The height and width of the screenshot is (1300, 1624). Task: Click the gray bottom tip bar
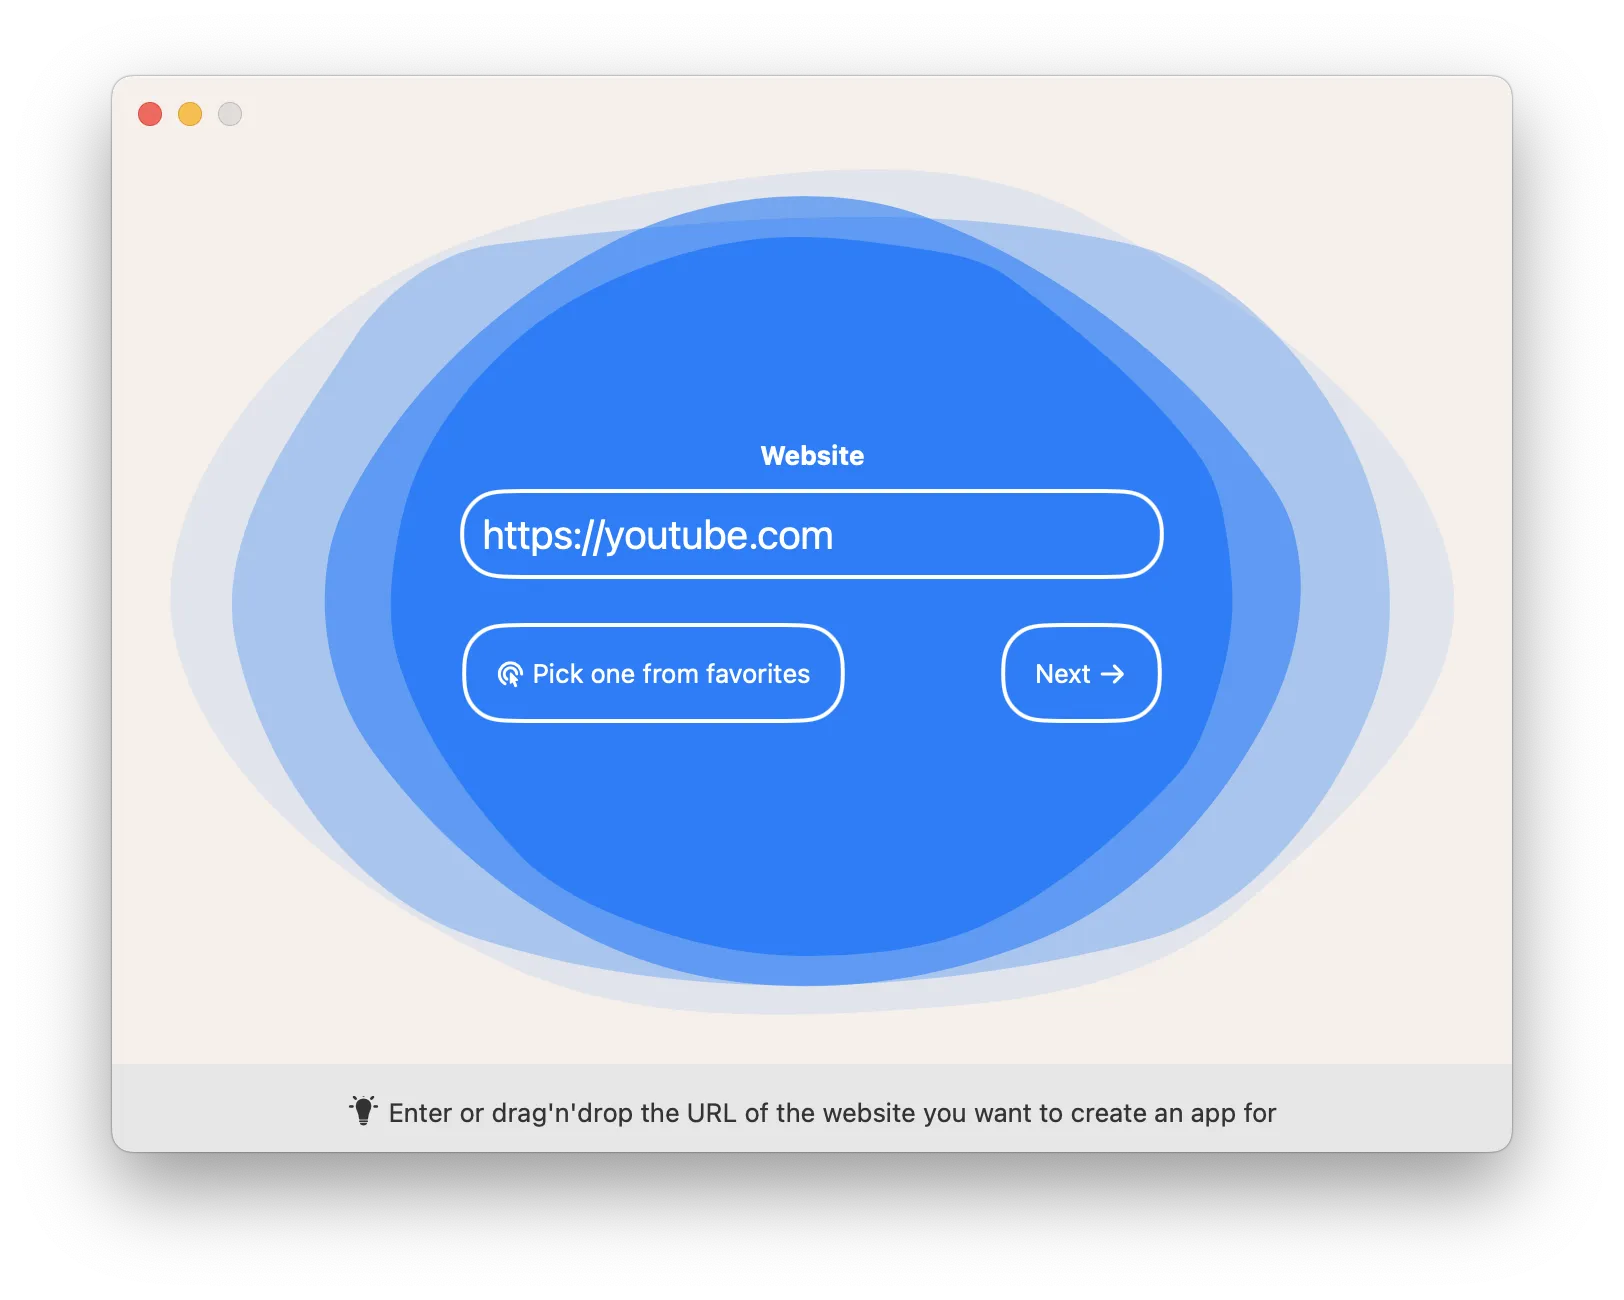(x=1400, y=1110)
